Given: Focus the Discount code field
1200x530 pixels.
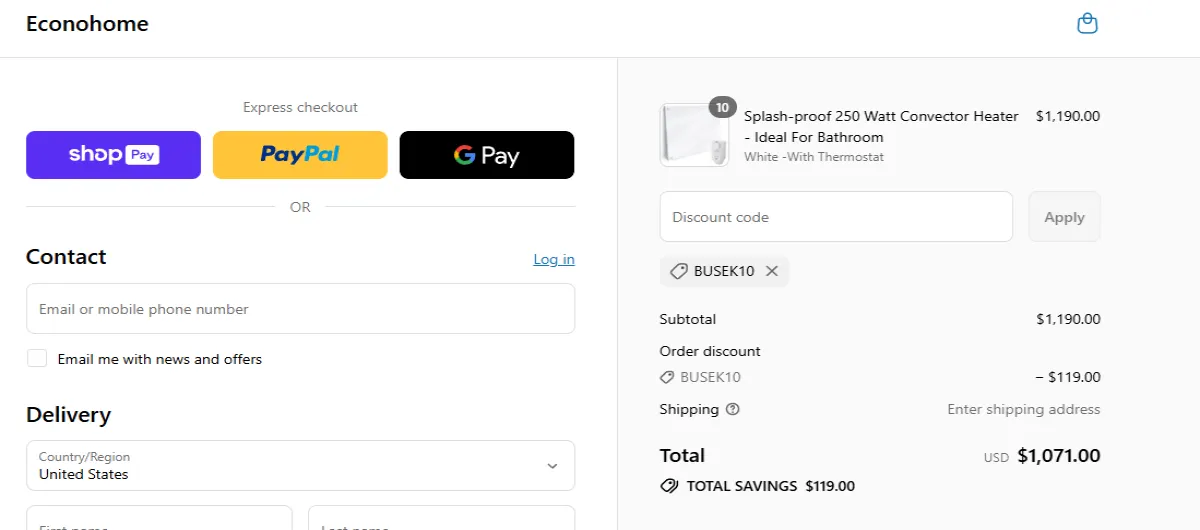Looking at the screenshot, I should coord(836,217).
